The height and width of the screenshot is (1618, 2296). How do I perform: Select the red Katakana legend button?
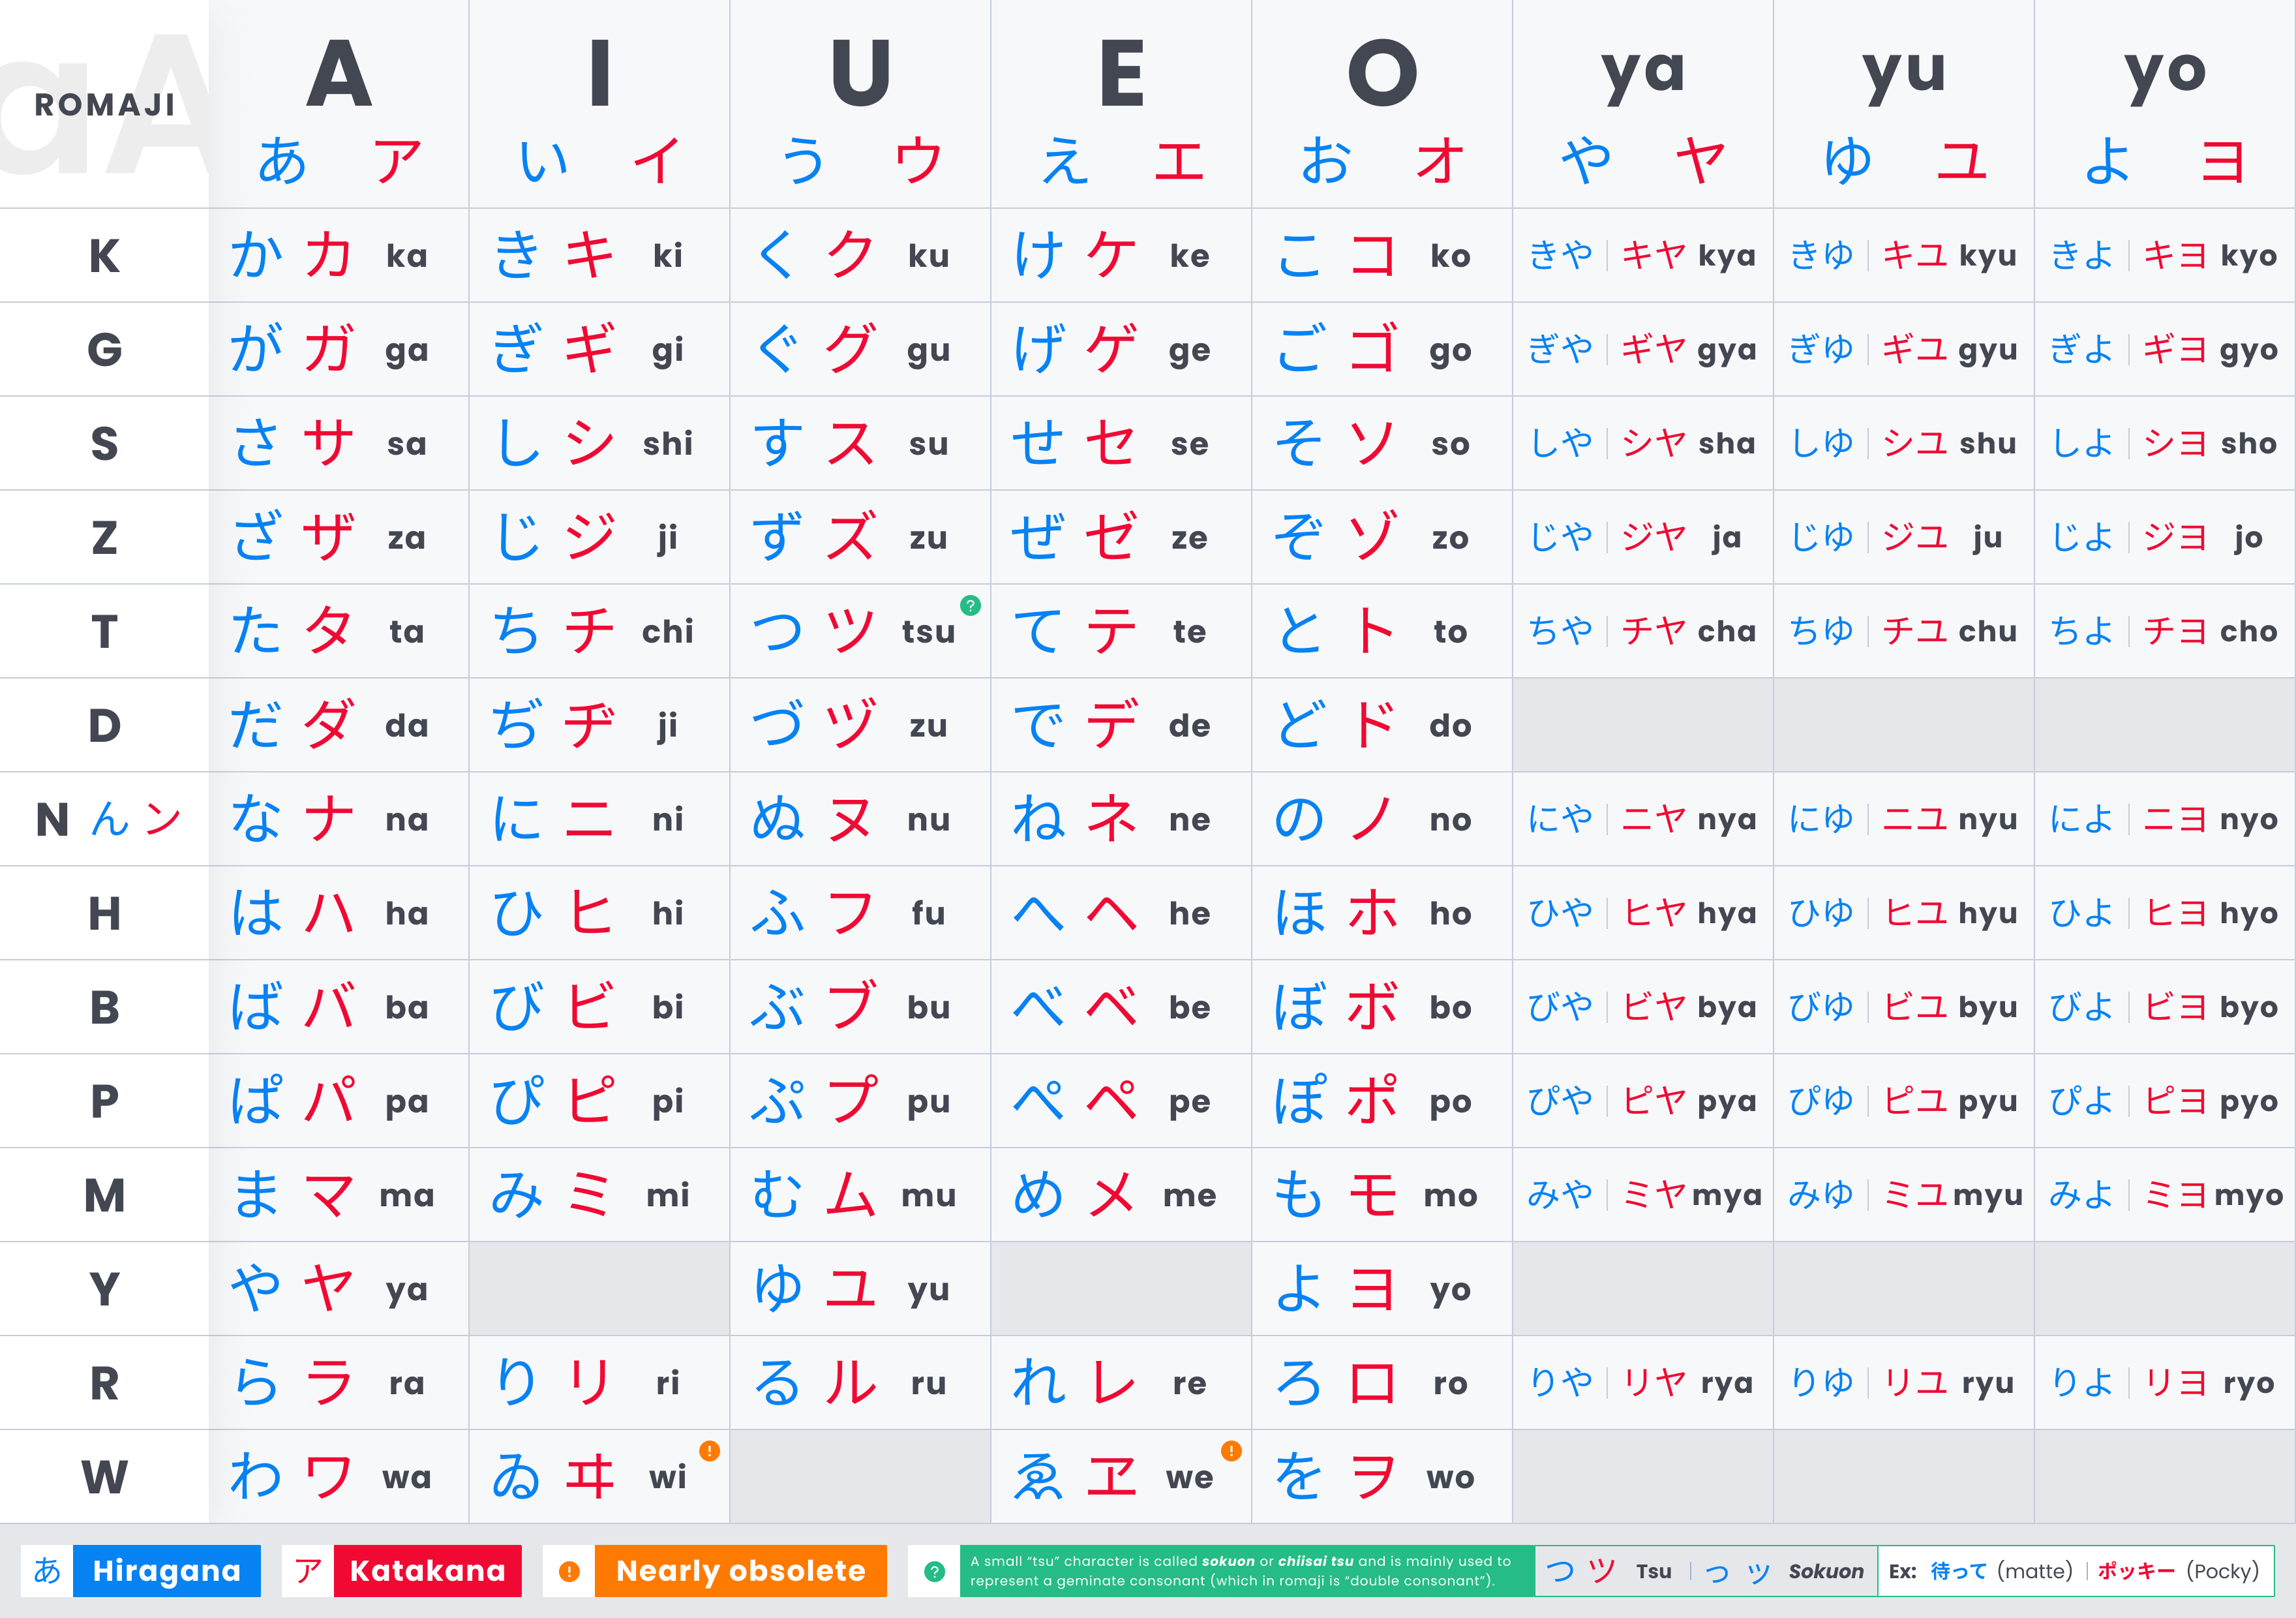tap(428, 1571)
